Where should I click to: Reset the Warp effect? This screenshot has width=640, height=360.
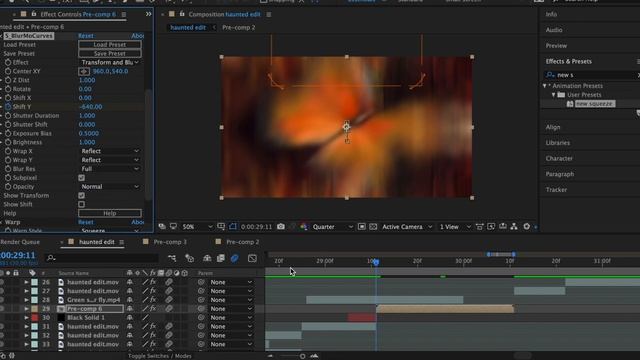[x=86, y=222]
